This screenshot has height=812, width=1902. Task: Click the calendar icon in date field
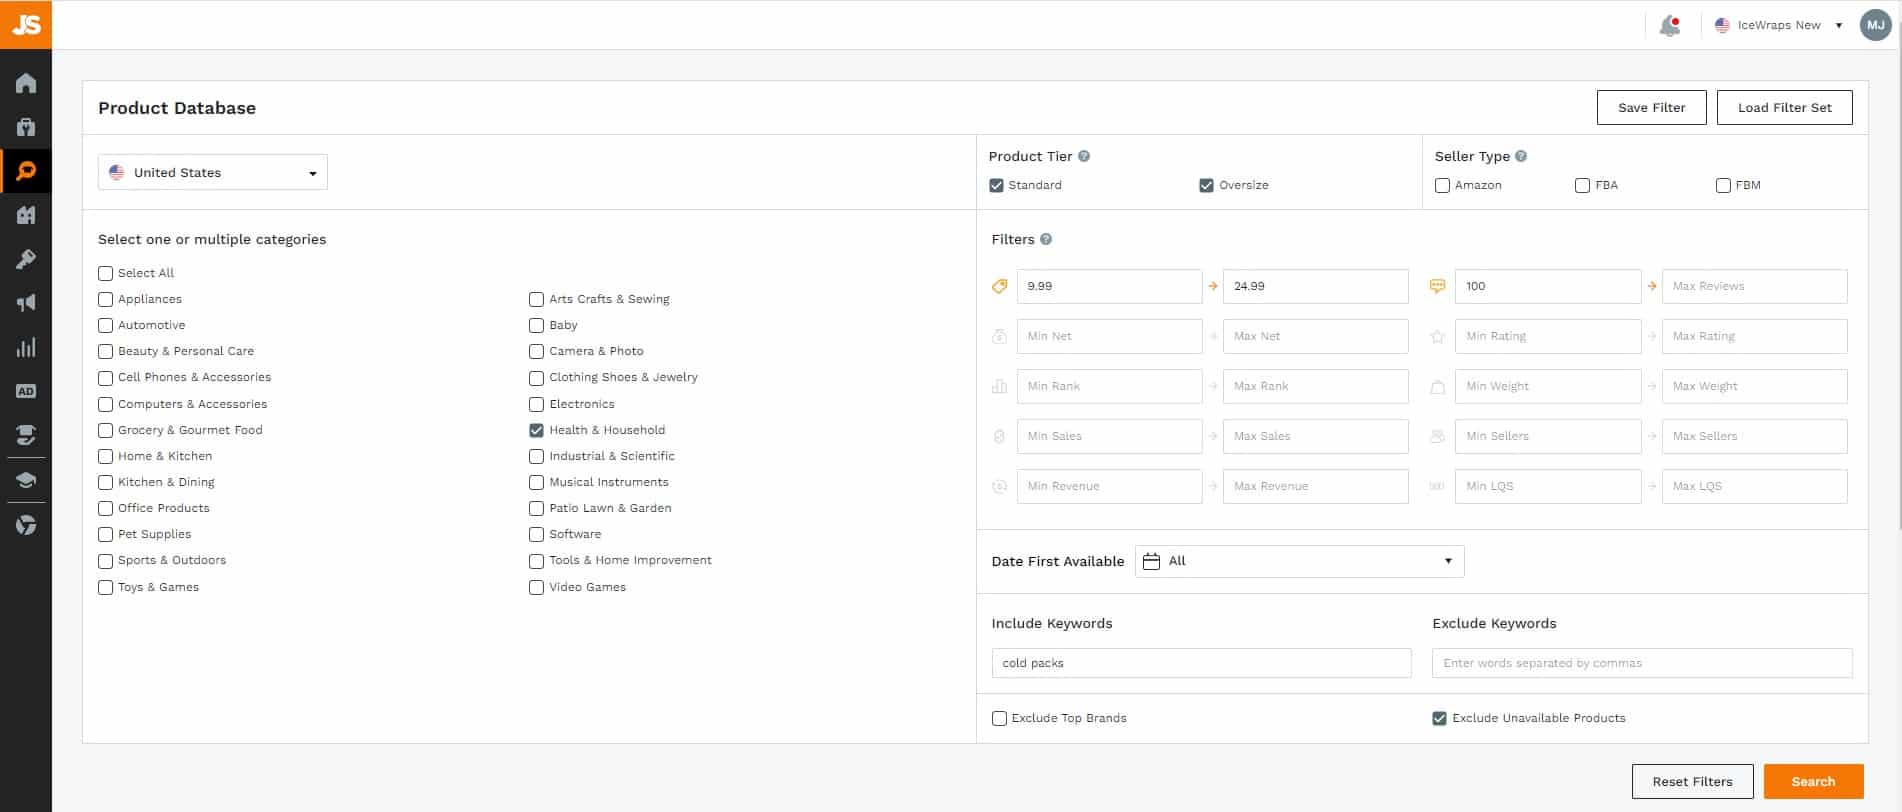pyautogui.click(x=1151, y=561)
